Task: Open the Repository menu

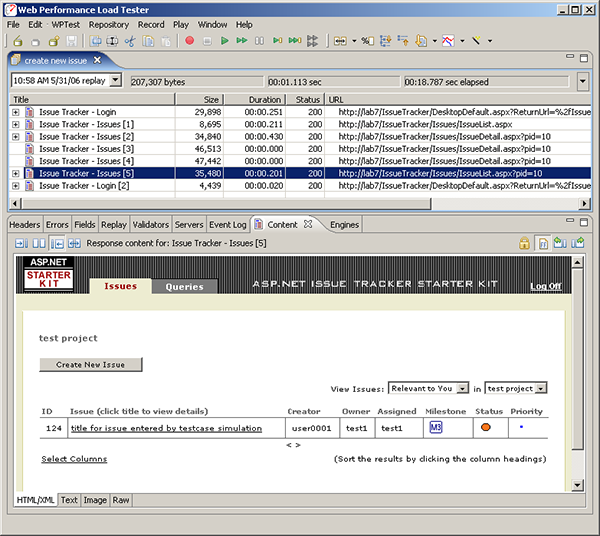Action: coord(109,25)
